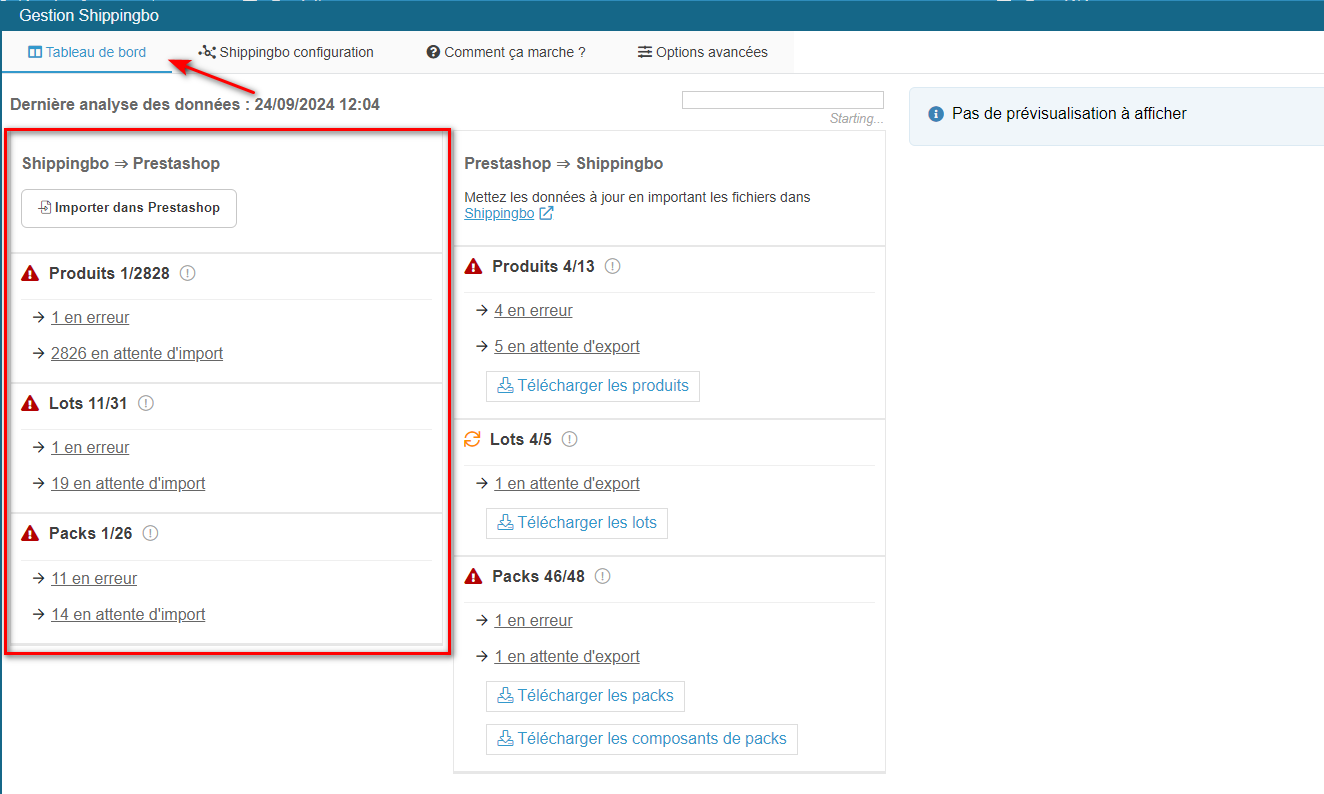Open the Tableau de bord tab
Image resolution: width=1324 pixels, height=794 pixels.
[x=87, y=52]
